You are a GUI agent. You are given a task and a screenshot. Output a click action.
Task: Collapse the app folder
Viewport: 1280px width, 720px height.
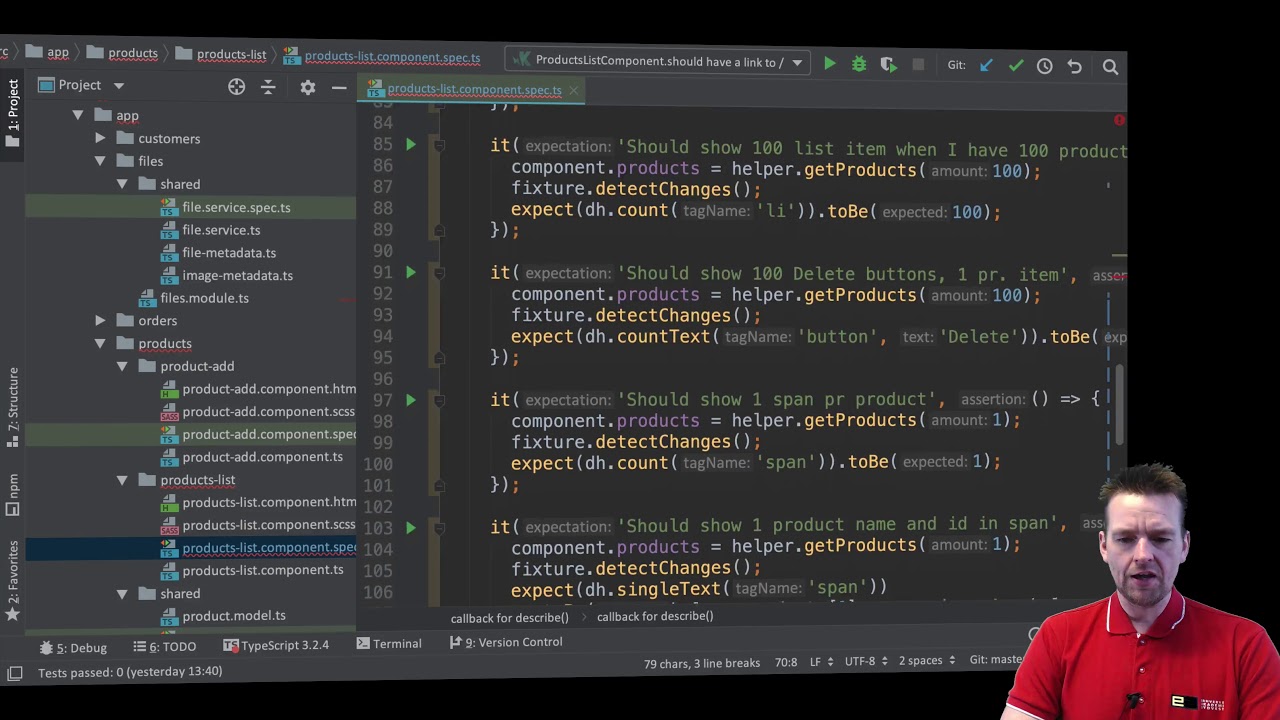(x=77, y=116)
